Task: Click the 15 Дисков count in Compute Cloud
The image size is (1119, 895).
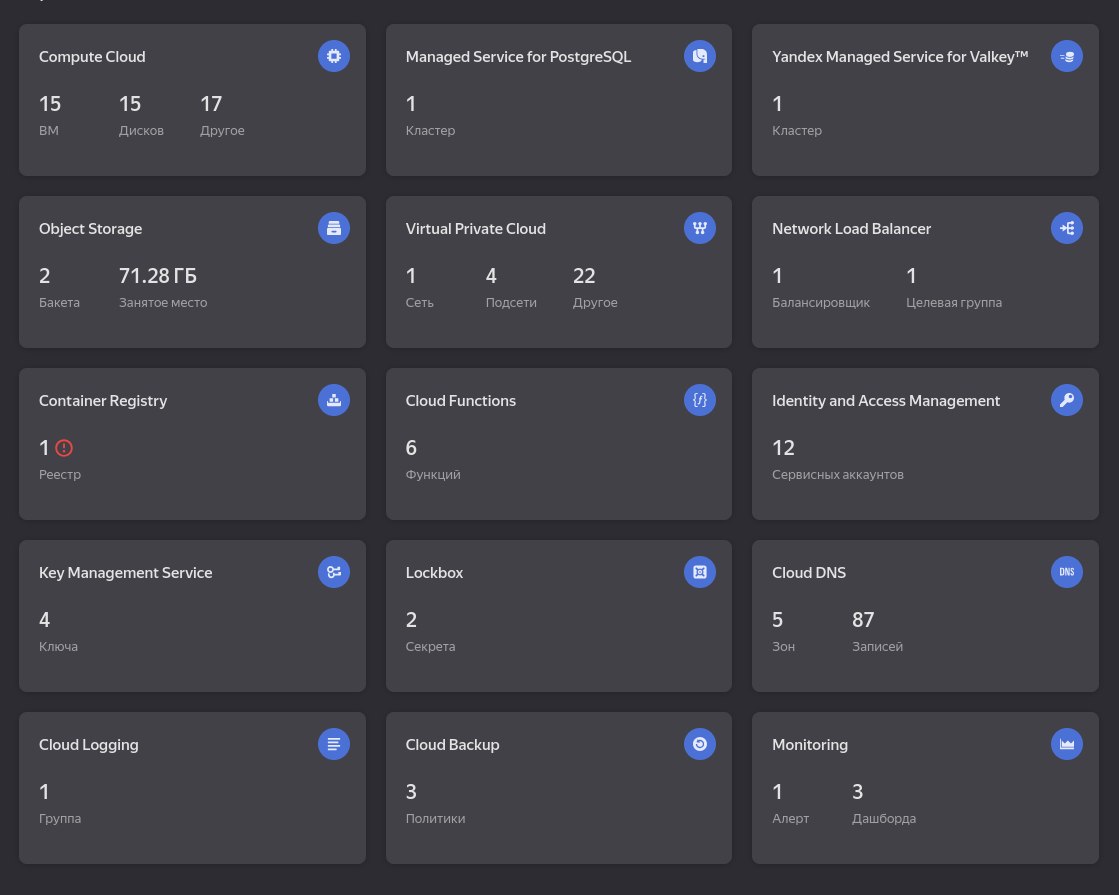Action: pos(141,114)
